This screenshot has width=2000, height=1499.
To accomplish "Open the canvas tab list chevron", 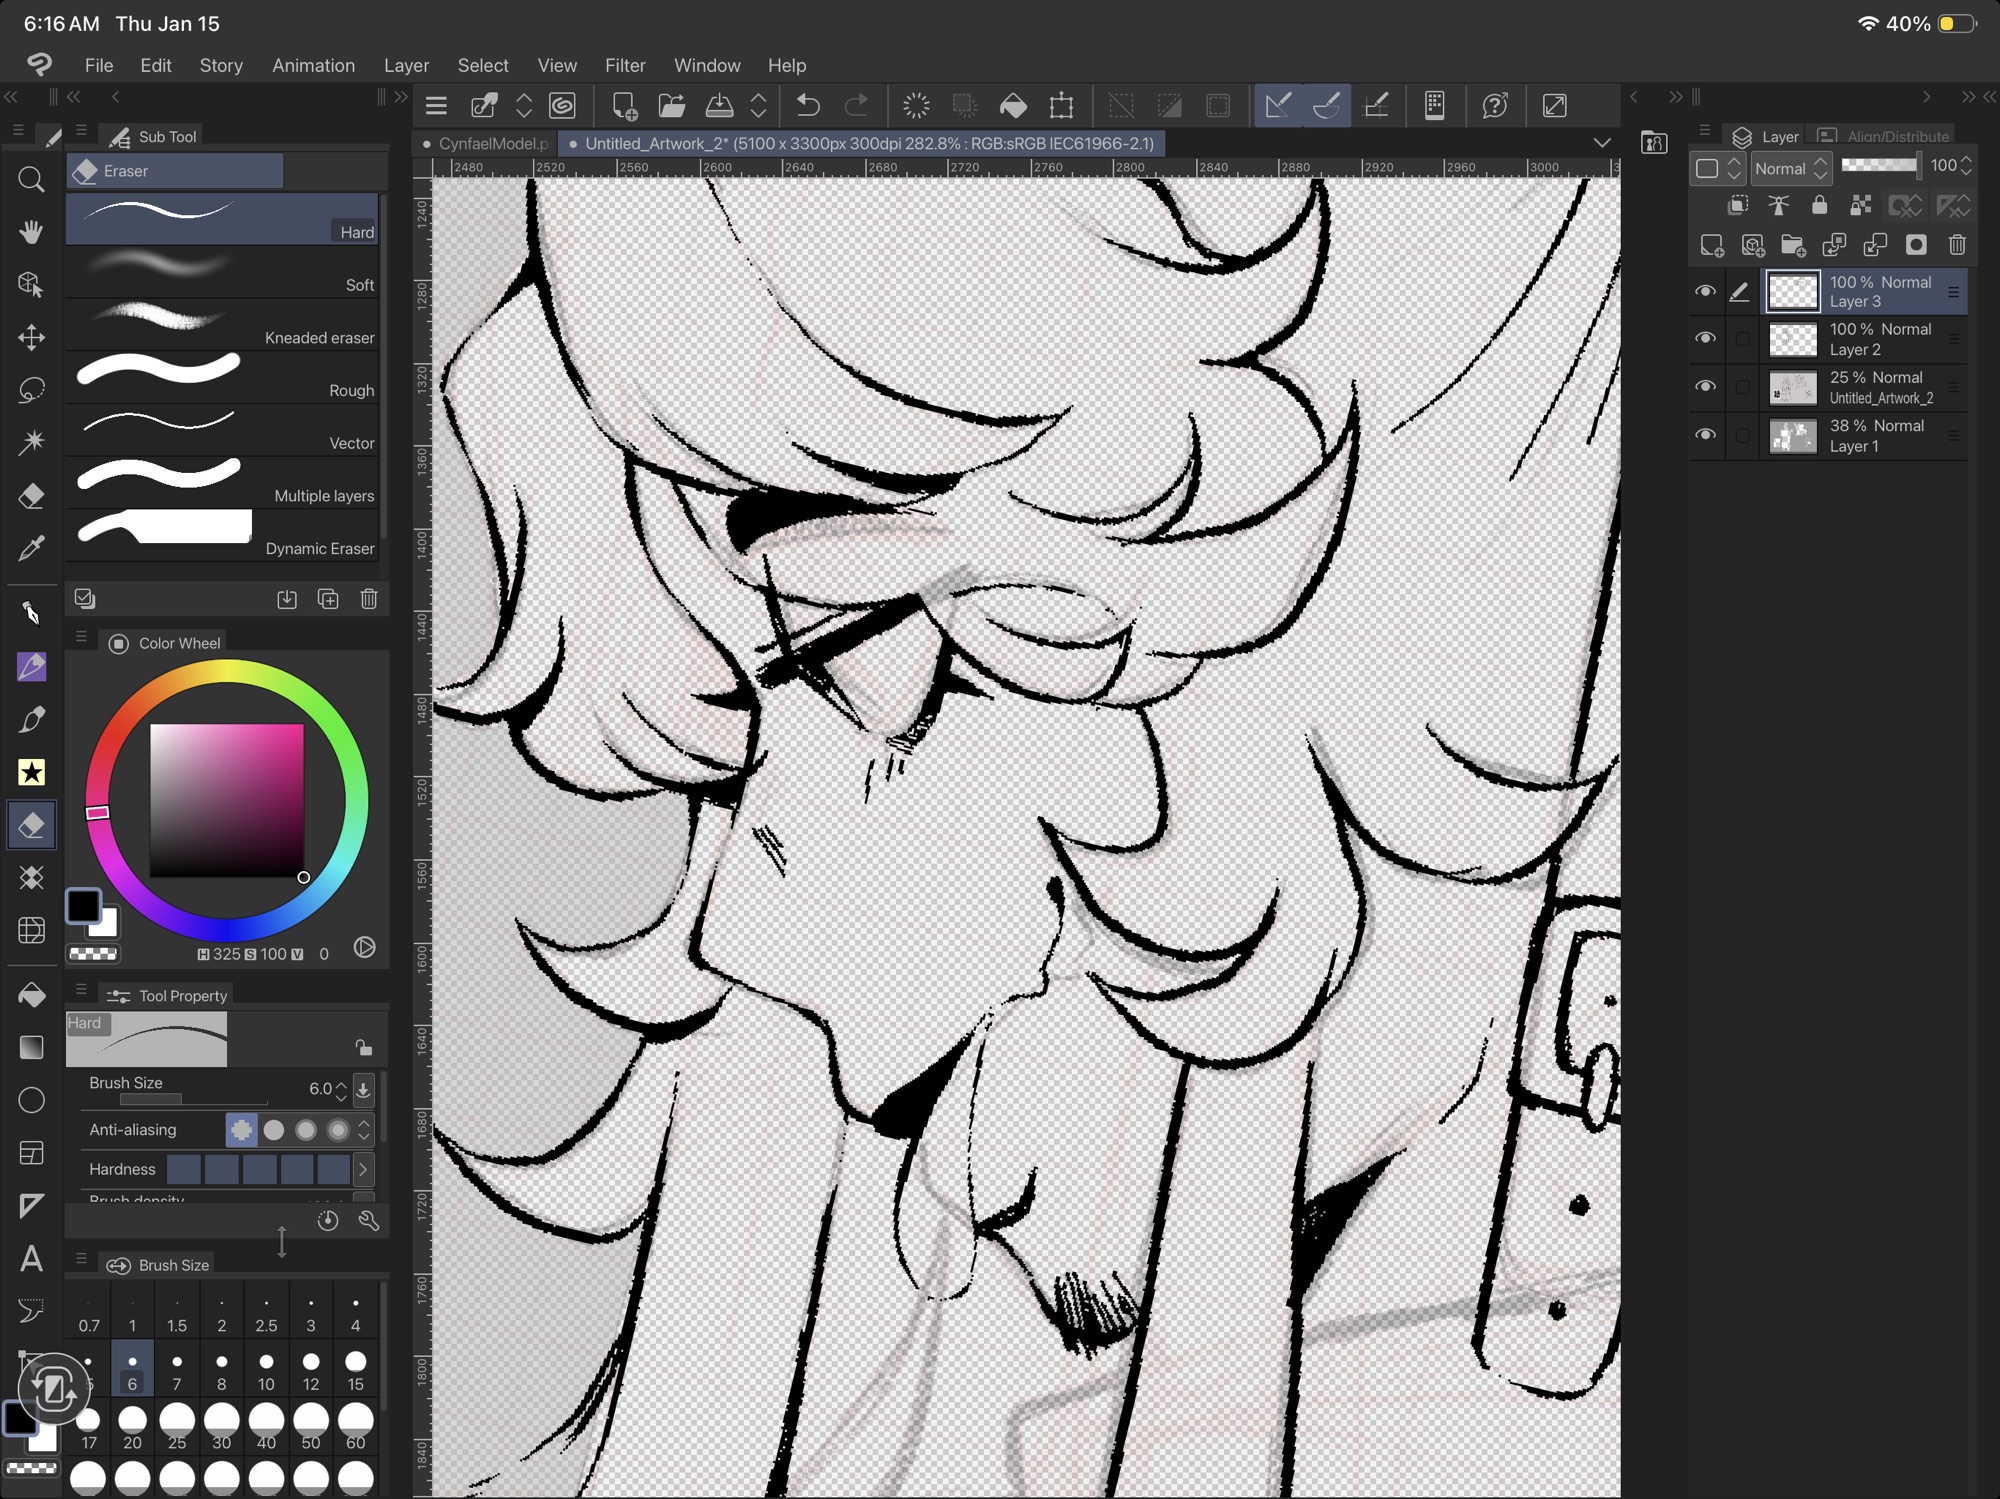I will 1602,143.
